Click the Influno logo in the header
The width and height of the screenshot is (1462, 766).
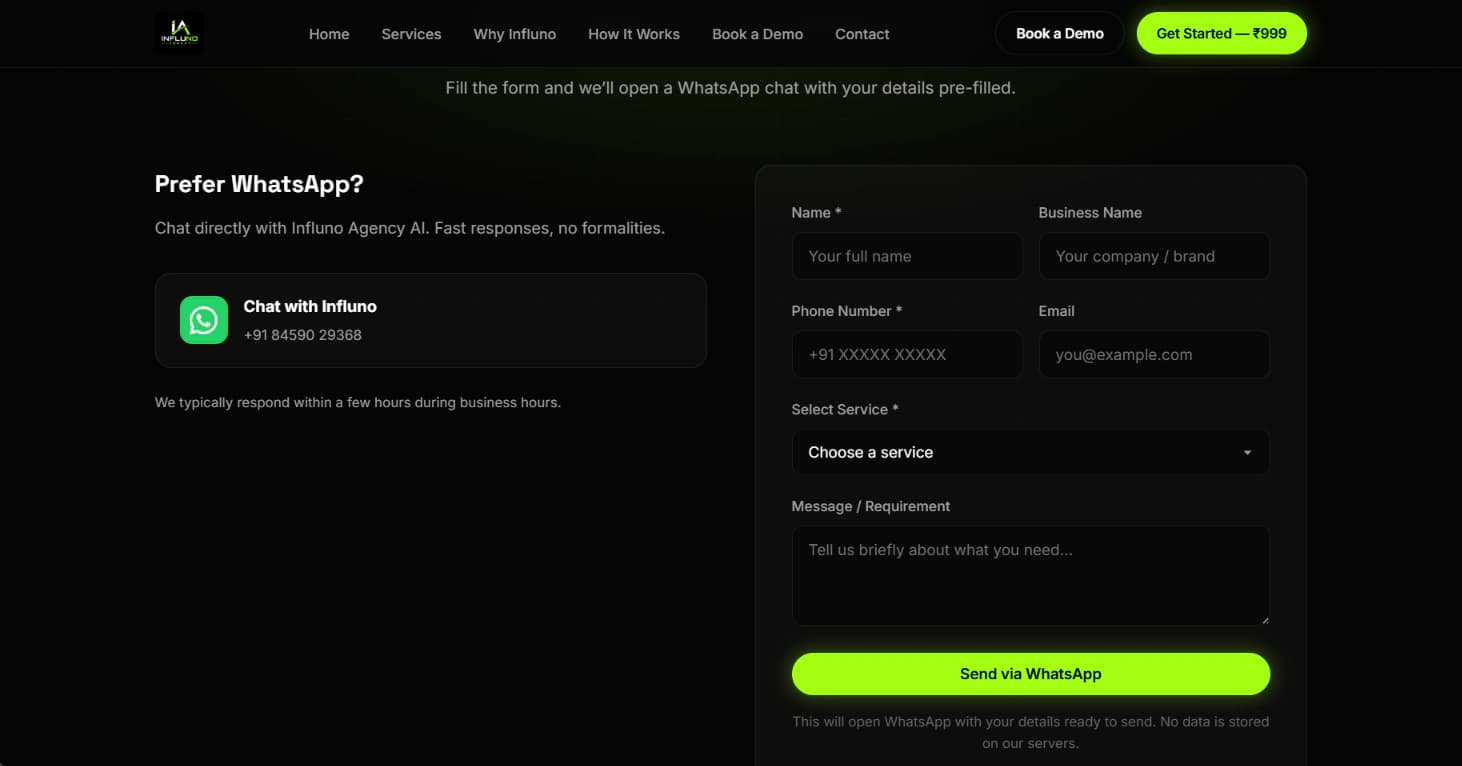click(180, 33)
